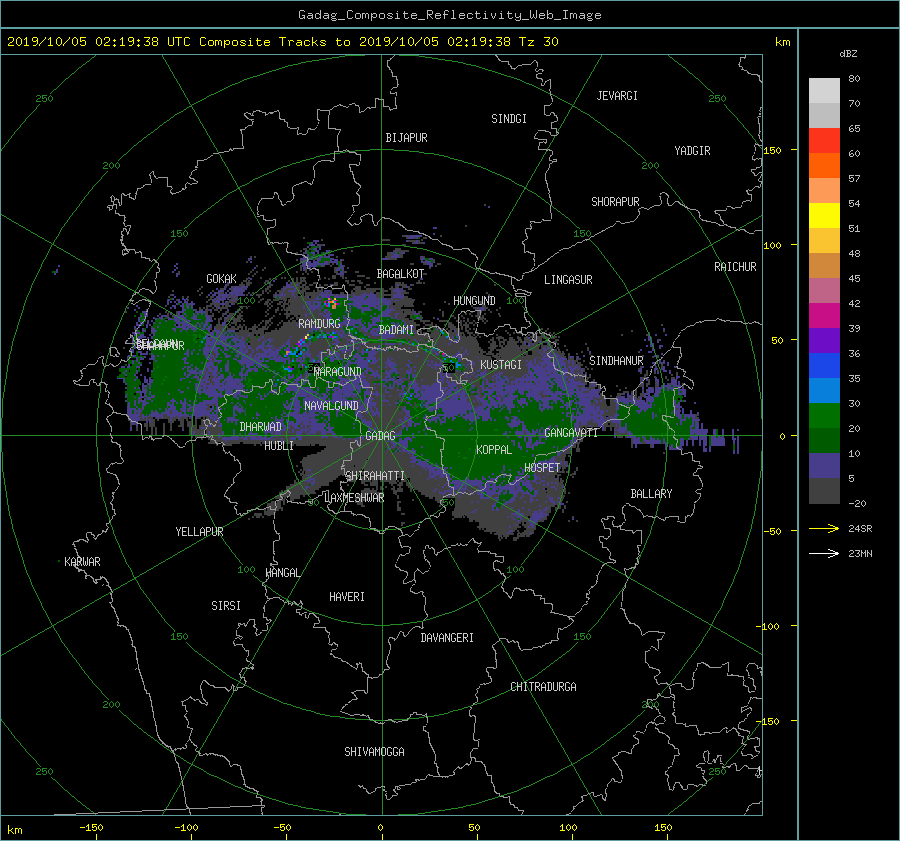Click the SINDGI city label
The image size is (900, 841).
tap(509, 119)
